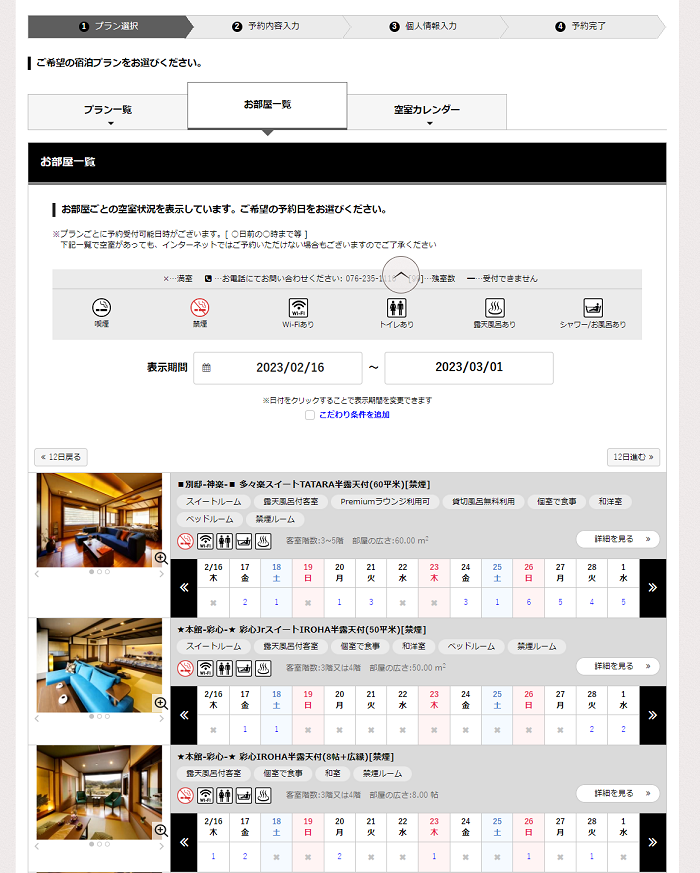The height and width of the screenshot is (873, 700).
Task: Click the Wi-Fi available legend icon
Action: point(298,307)
